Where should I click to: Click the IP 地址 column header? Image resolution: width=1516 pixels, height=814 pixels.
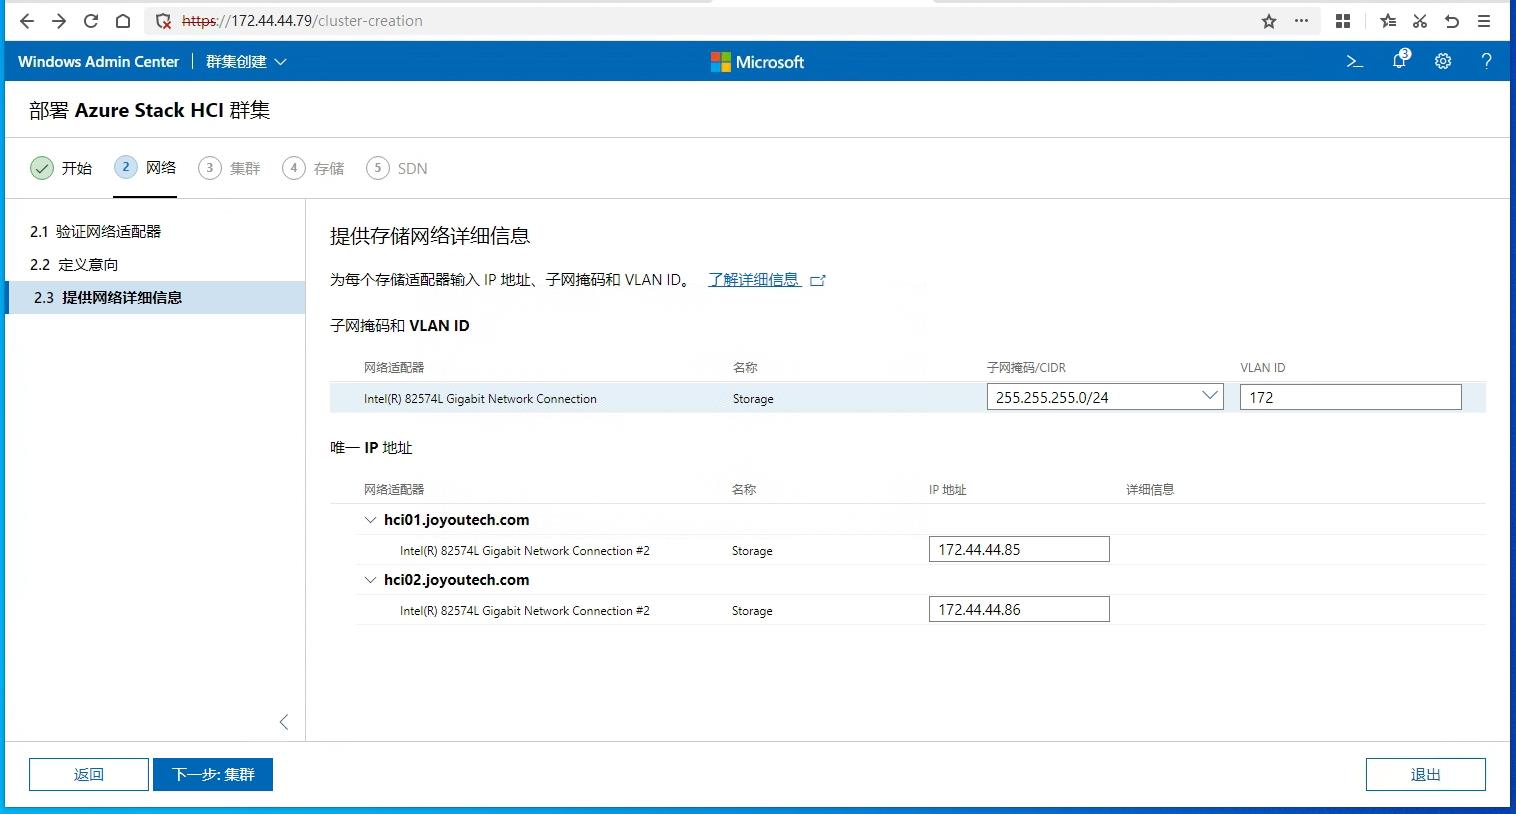point(947,490)
